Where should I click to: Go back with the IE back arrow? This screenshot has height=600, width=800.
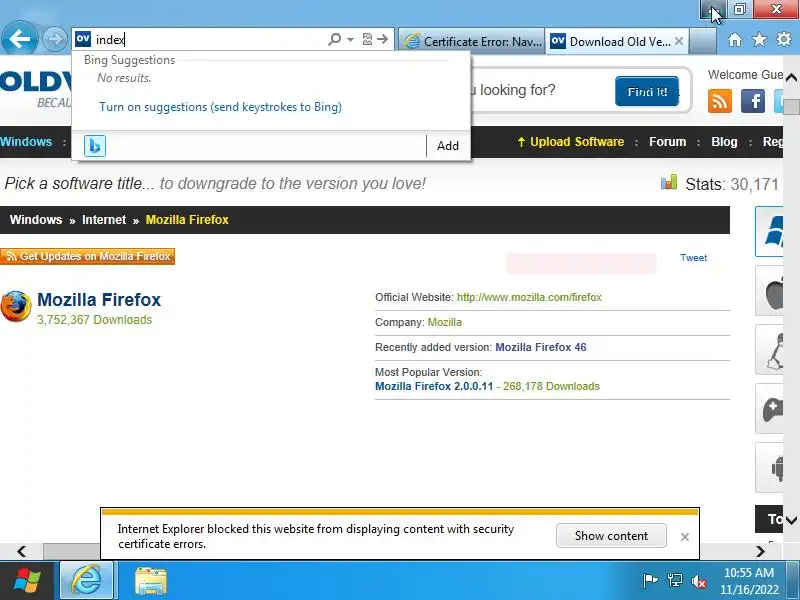tap(19, 38)
